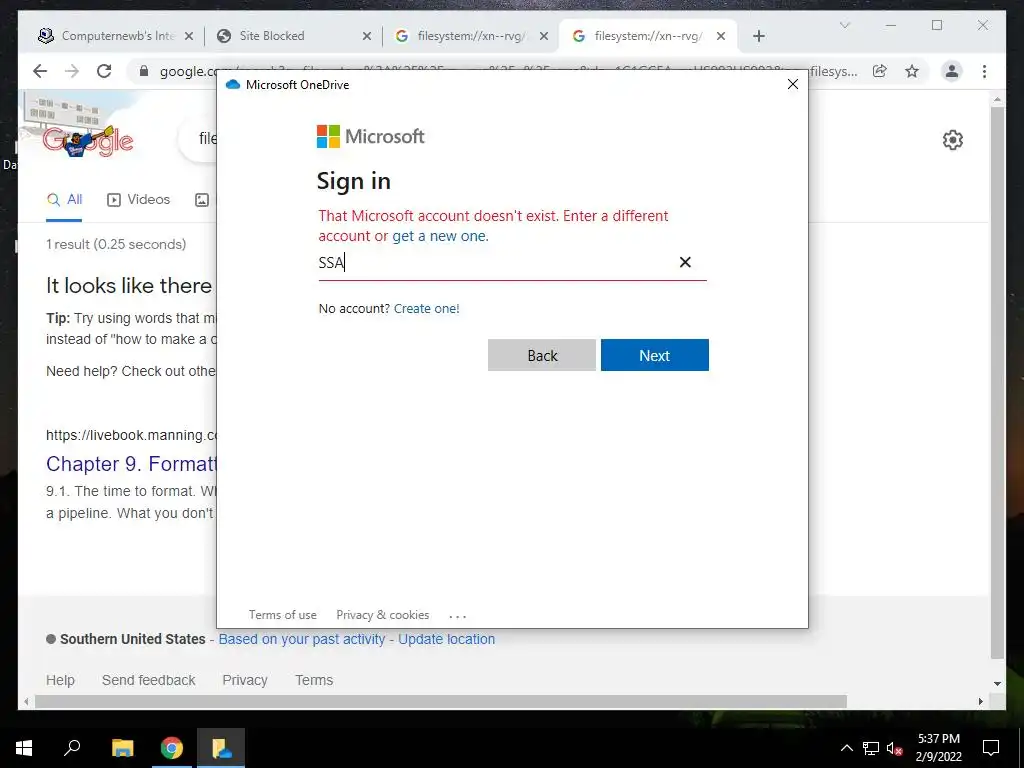Image resolution: width=1024 pixels, height=768 pixels.
Task: Open a new Chrome tab
Action: coord(758,36)
